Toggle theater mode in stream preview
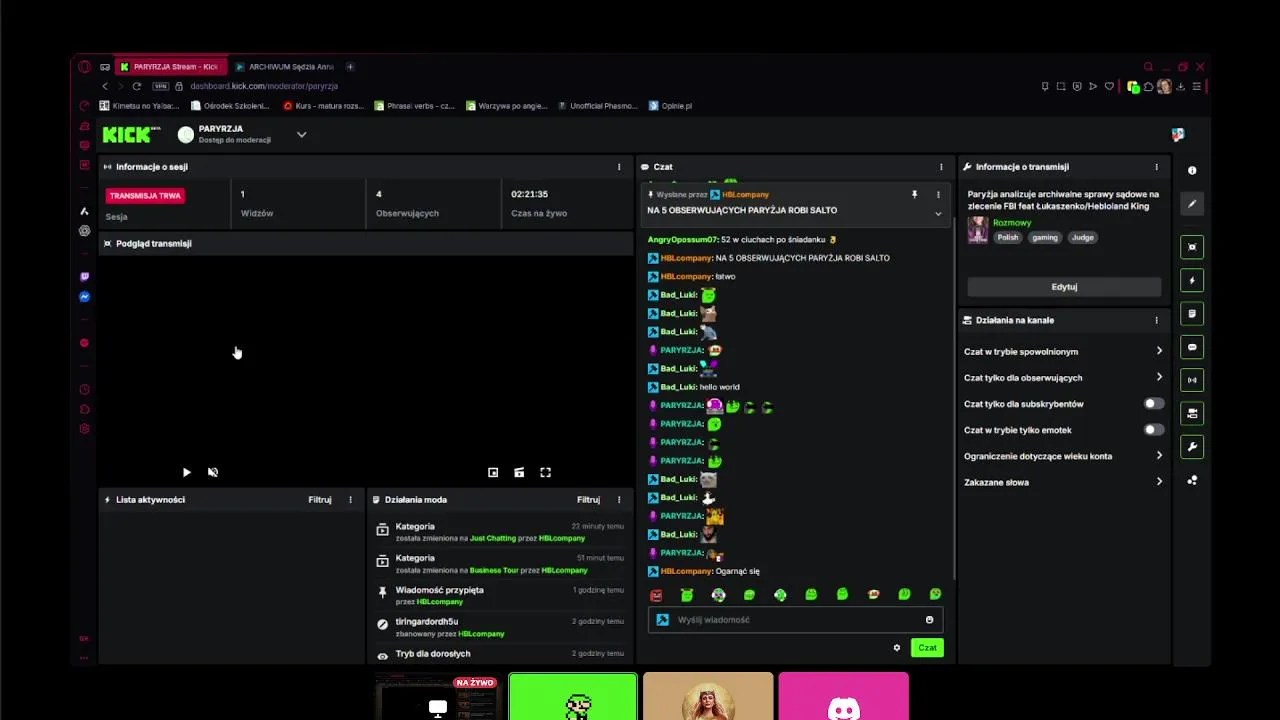Screen dimensions: 1280x720 tap(519, 472)
